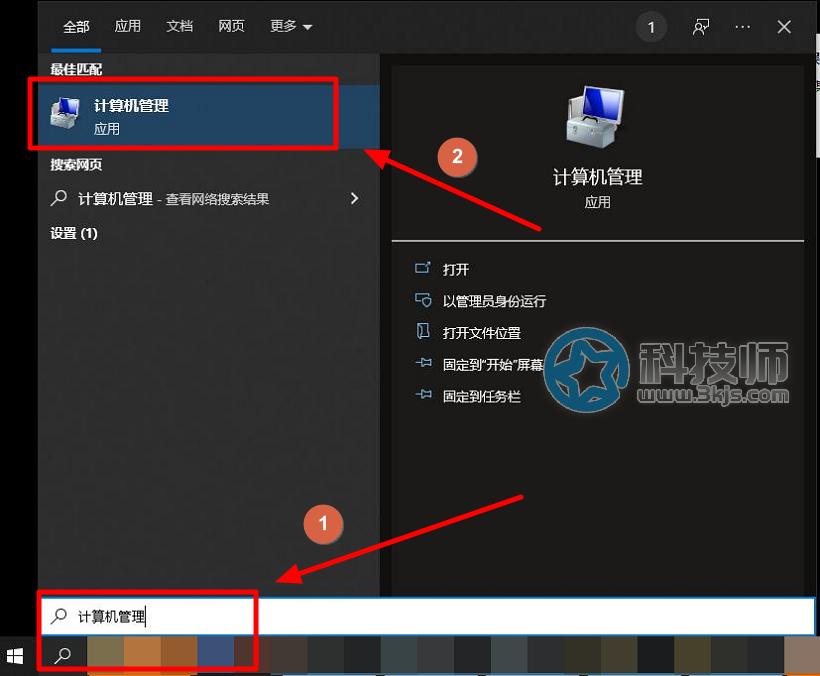Click 以管理员身份运行
The width and height of the screenshot is (820, 676).
(494, 301)
